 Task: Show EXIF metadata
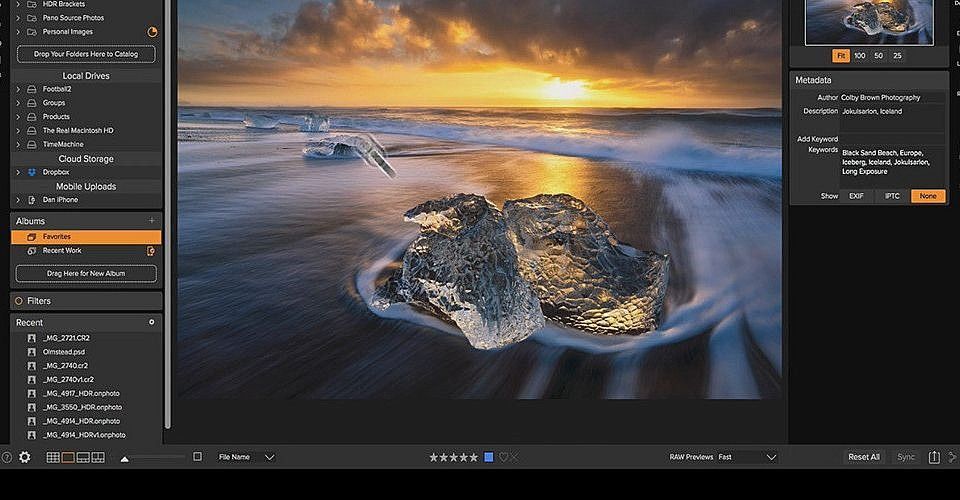tap(856, 196)
